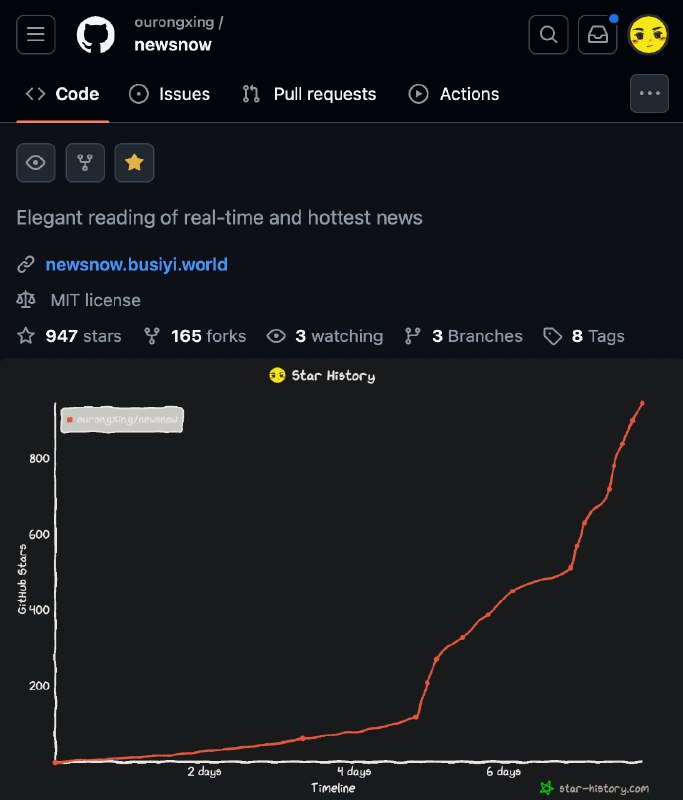Viewport: 683px width, 800px height.
Task: Open the notifications inbox icon
Action: click(597, 35)
